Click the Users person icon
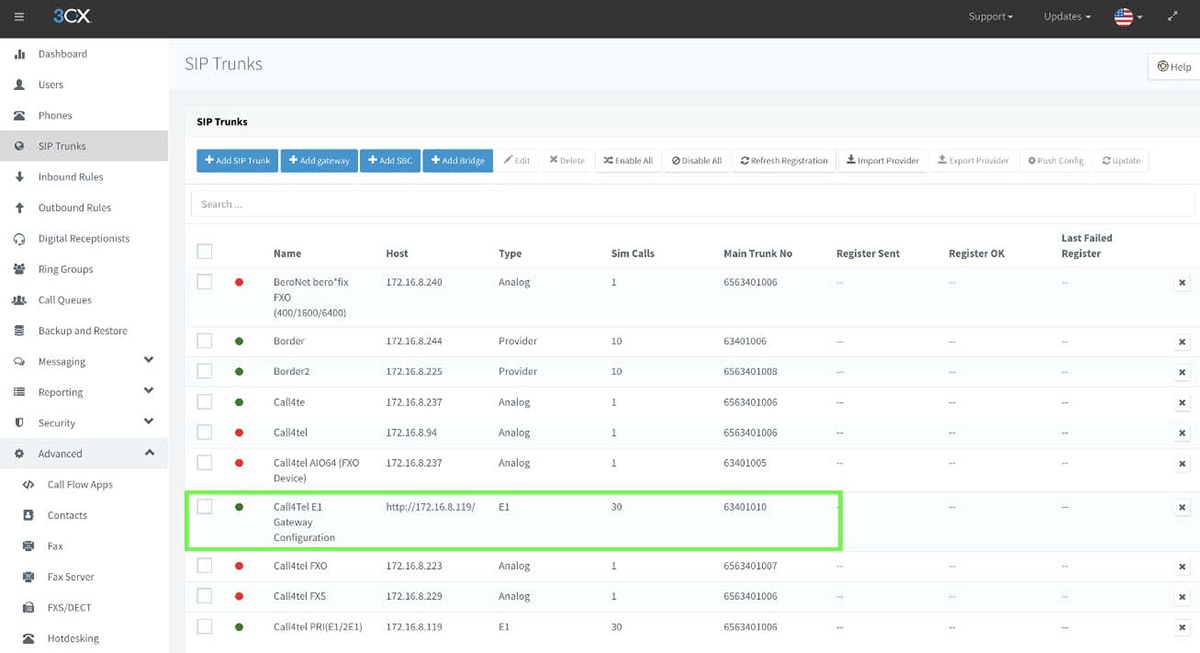 pyautogui.click(x=19, y=85)
